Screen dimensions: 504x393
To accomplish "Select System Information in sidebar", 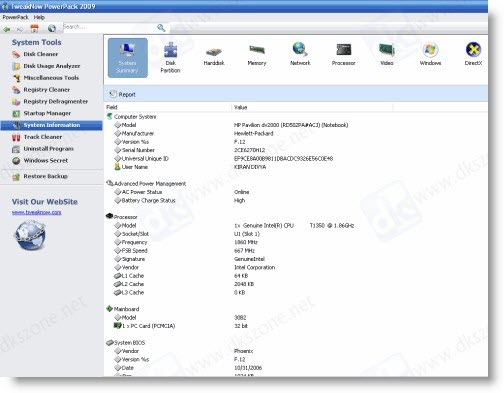I will click(x=51, y=125).
